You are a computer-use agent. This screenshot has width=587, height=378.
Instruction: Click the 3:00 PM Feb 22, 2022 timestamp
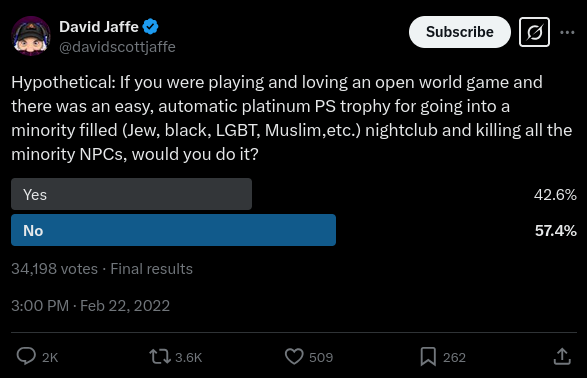point(91,306)
